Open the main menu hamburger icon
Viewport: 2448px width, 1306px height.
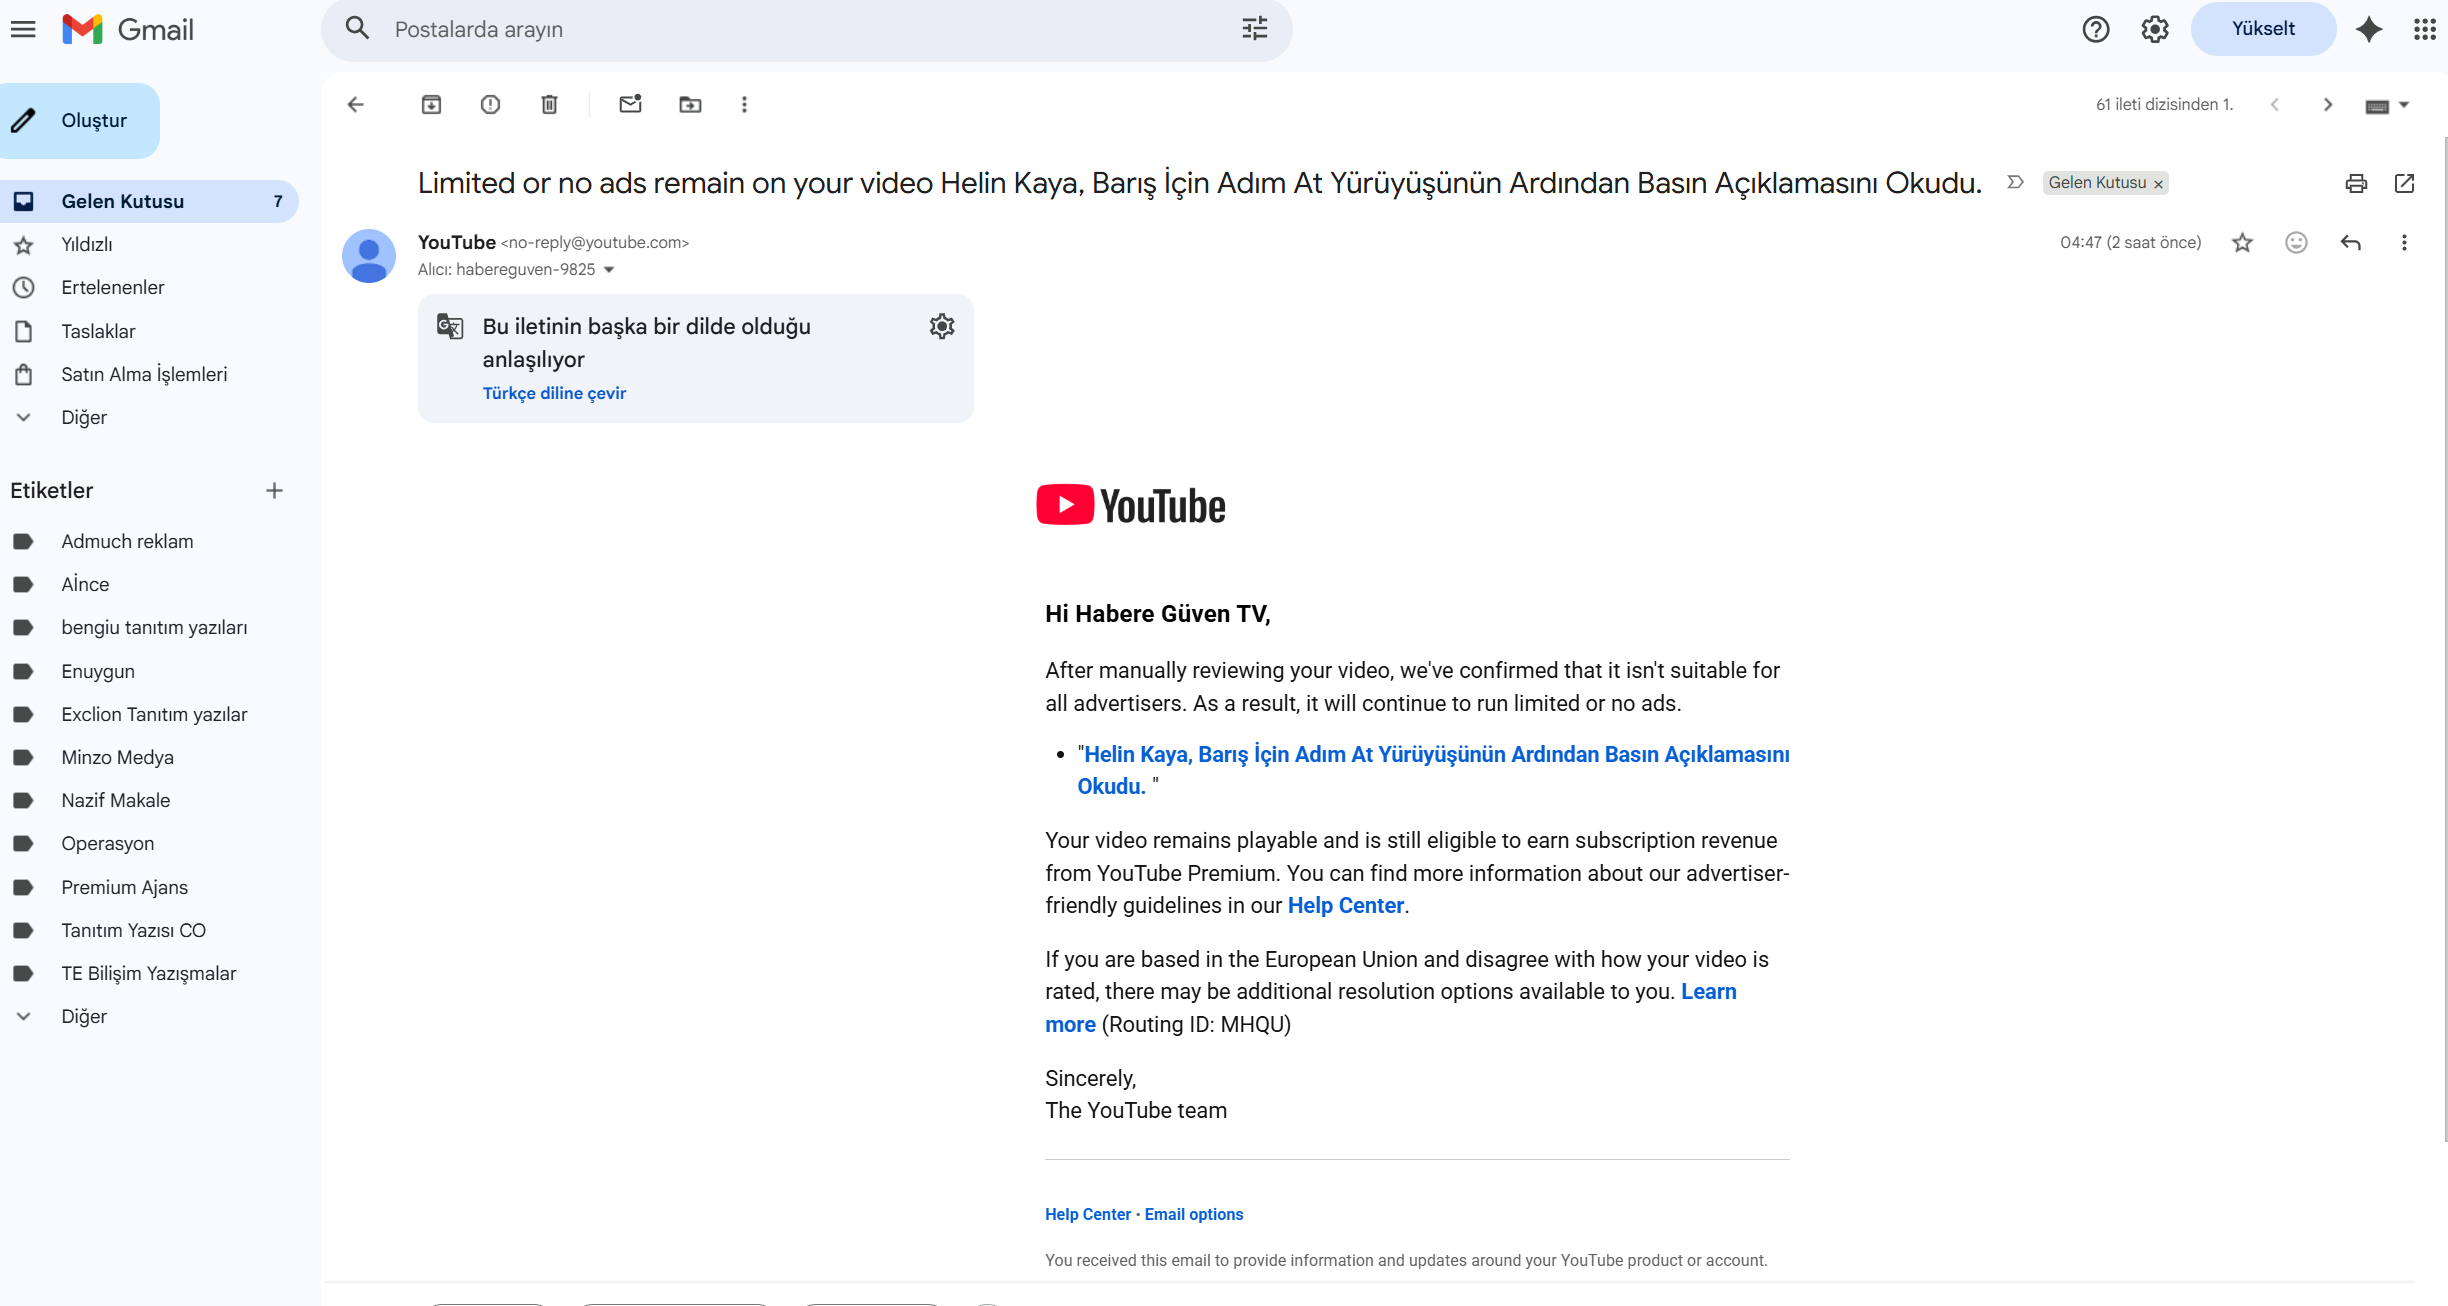click(x=23, y=29)
